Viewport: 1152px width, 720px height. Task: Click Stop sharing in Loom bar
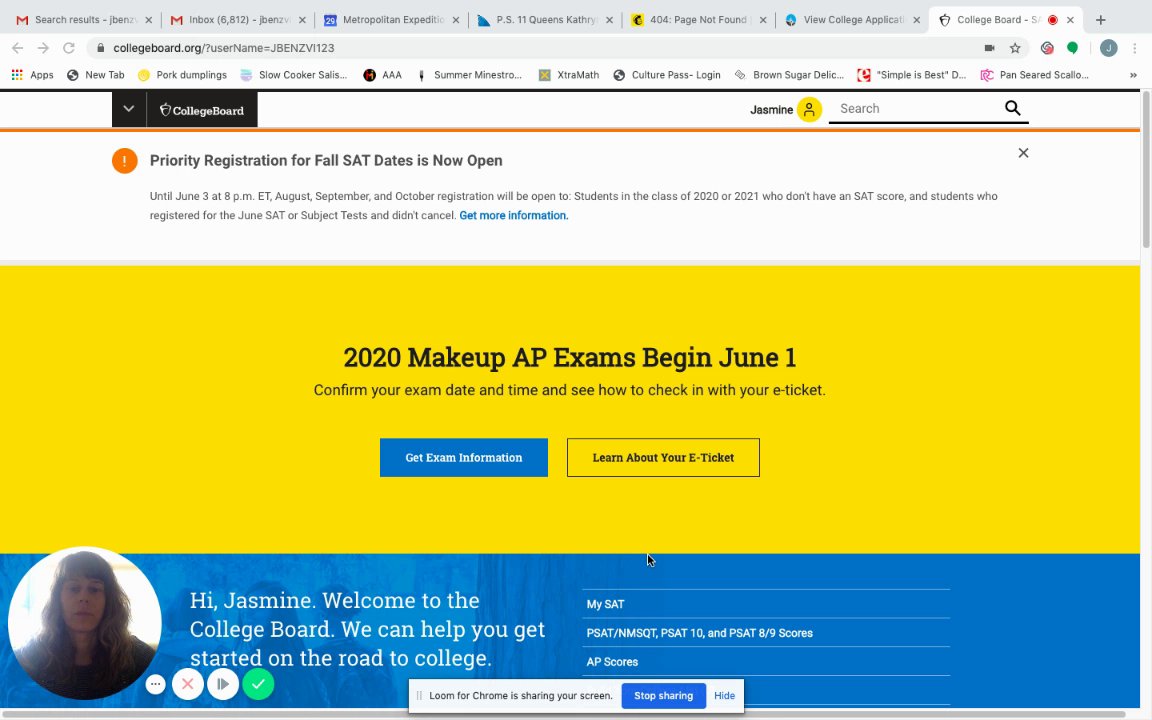pos(663,696)
